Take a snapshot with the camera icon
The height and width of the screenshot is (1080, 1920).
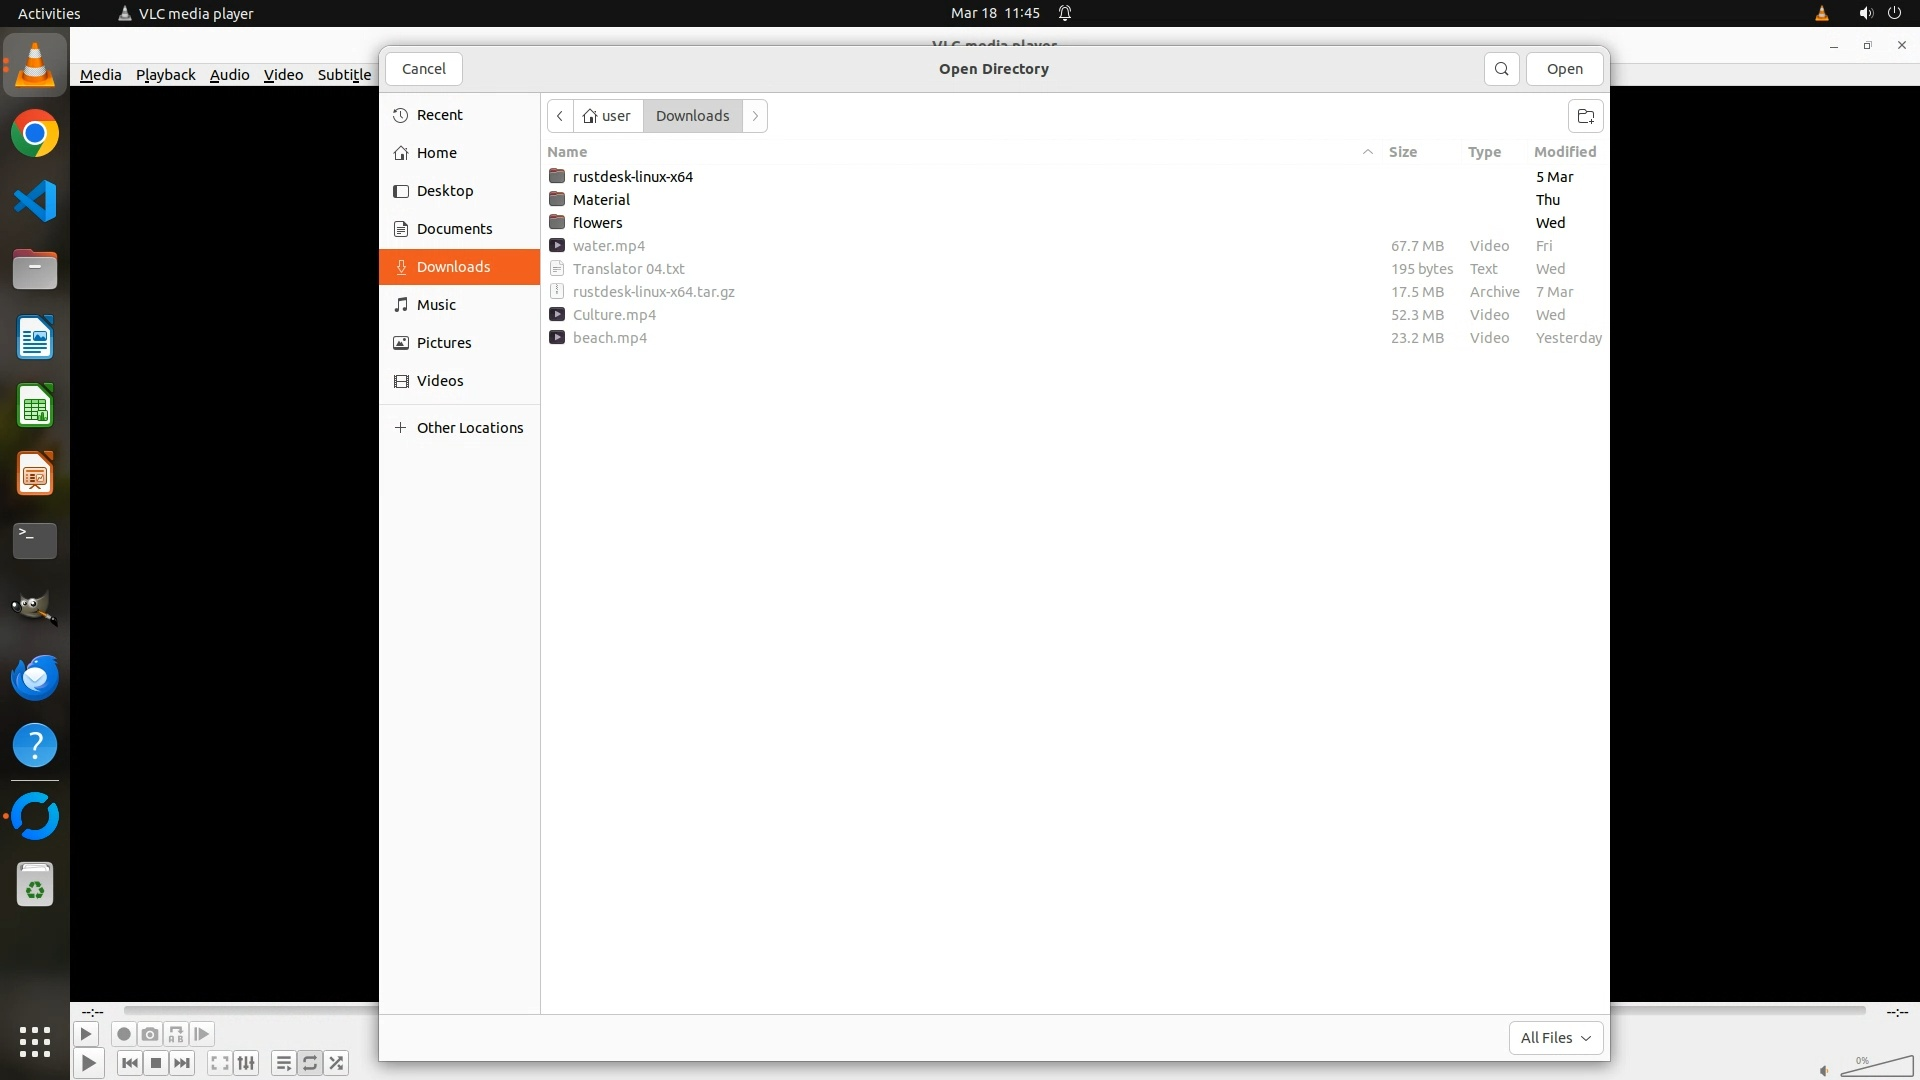(150, 1034)
